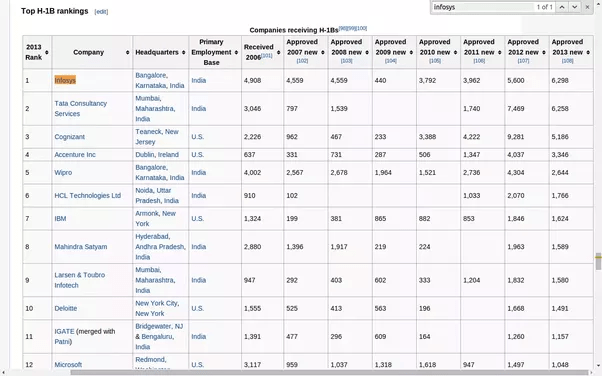
Task: Open the IBM company link
Action: coord(60,219)
